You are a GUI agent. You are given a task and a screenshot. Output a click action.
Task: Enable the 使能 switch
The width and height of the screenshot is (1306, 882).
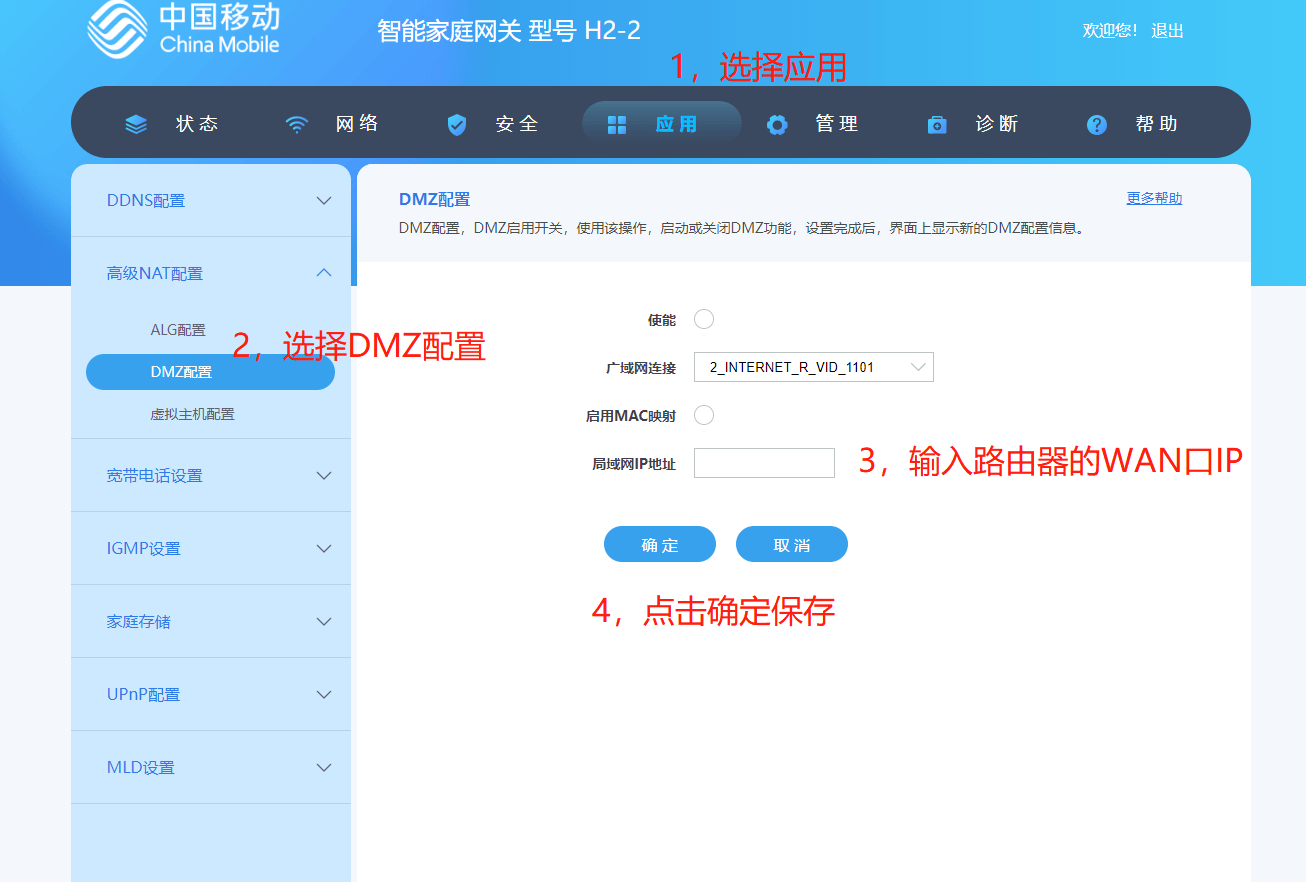[x=704, y=319]
